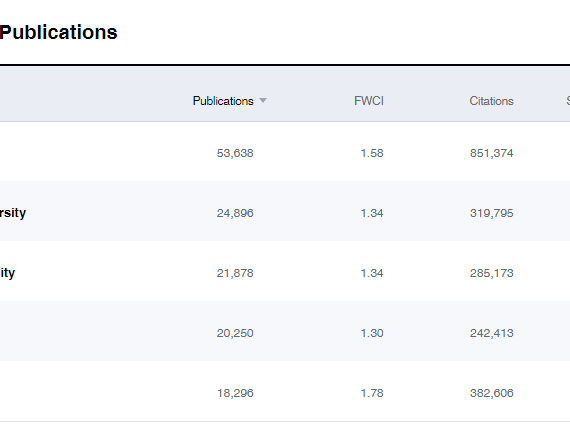The width and height of the screenshot is (570, 428).
Task: Click the 1.78 FWCI value
Action: click(372, 393)
